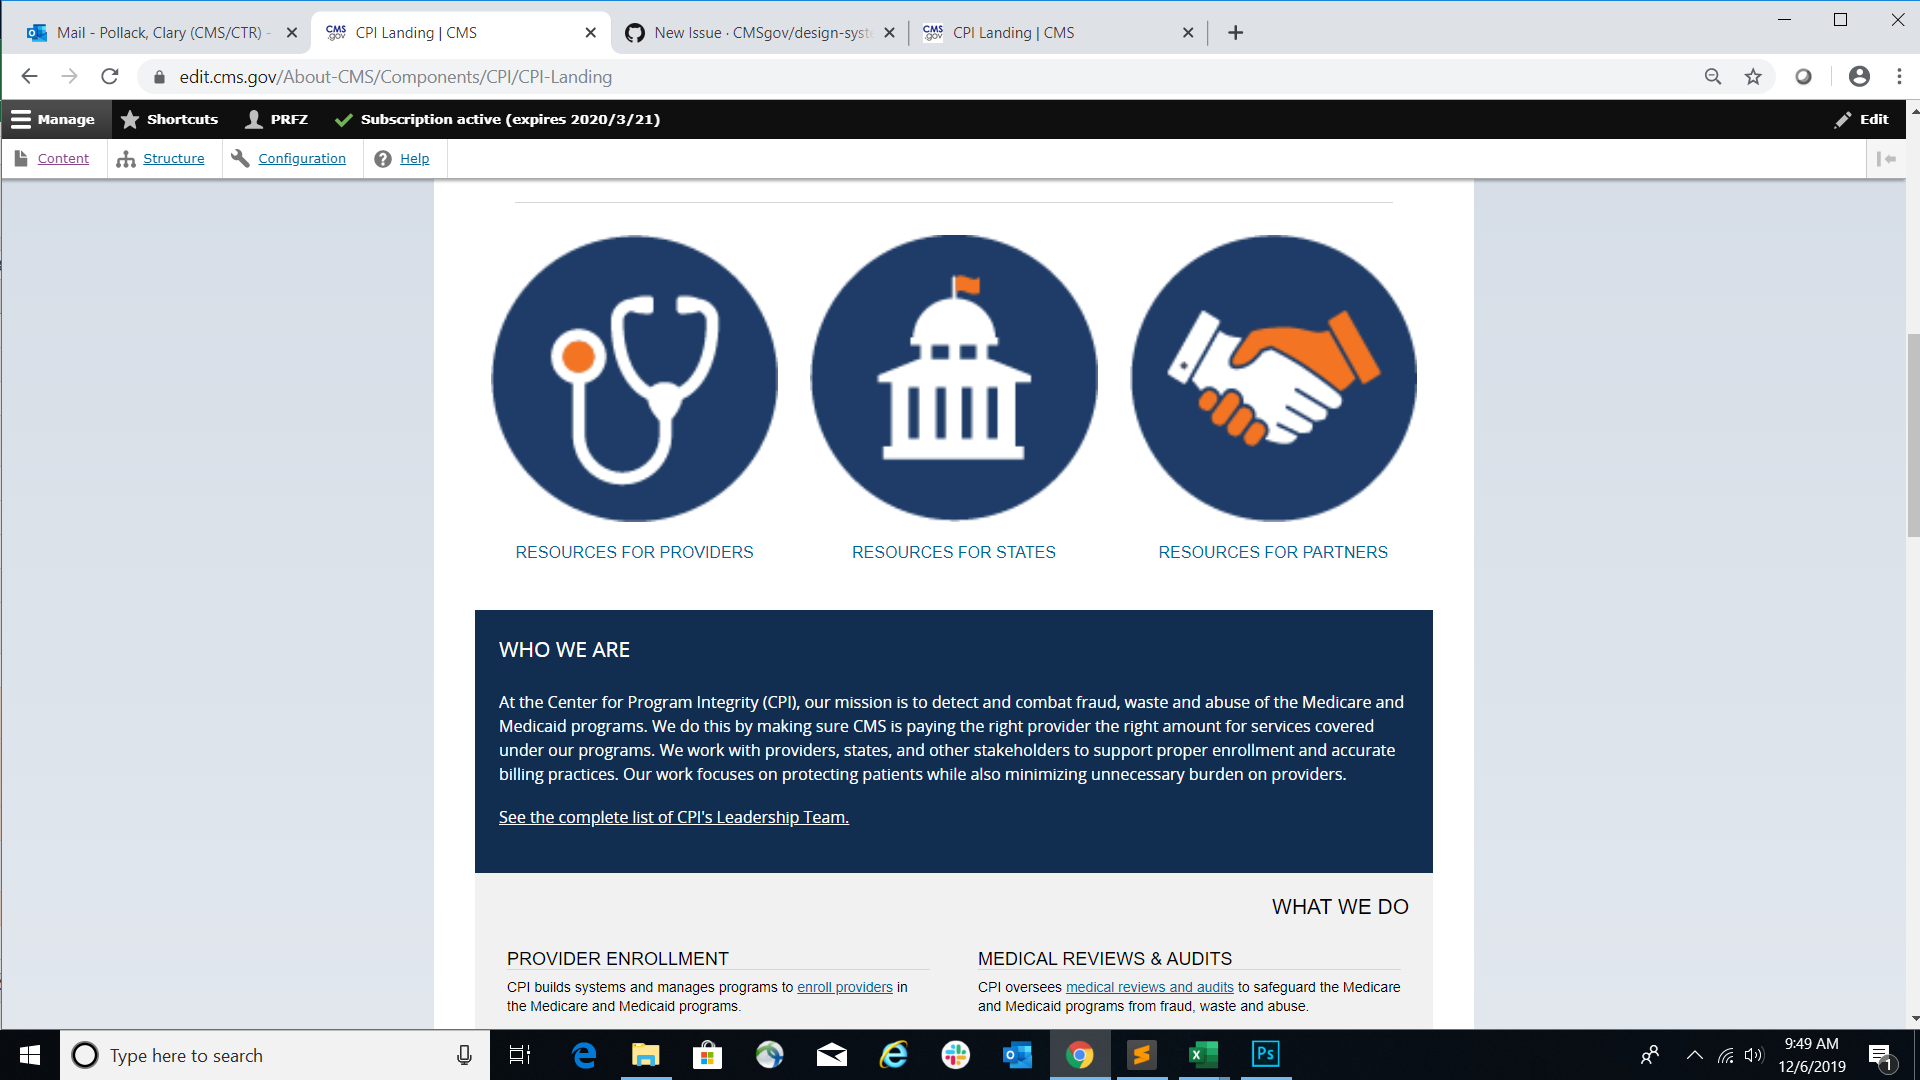The width and height of the screenshot is (1920, 1080).
Task: Open the Help menu item
Action: pos(414,158)
